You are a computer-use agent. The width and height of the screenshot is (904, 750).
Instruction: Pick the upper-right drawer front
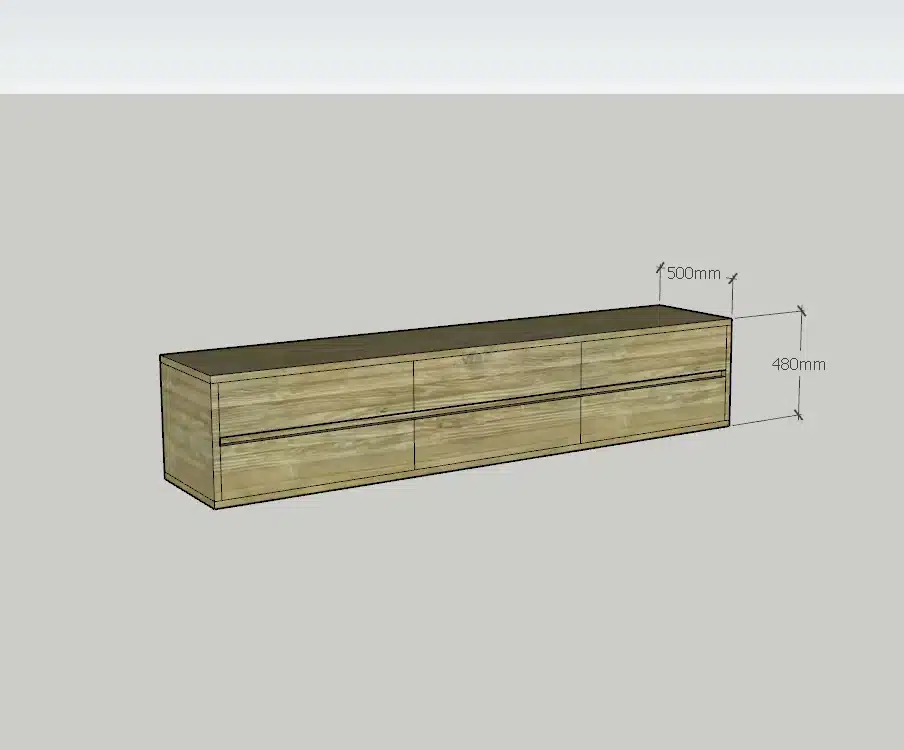pyautogui.click(x=652, y=352)
